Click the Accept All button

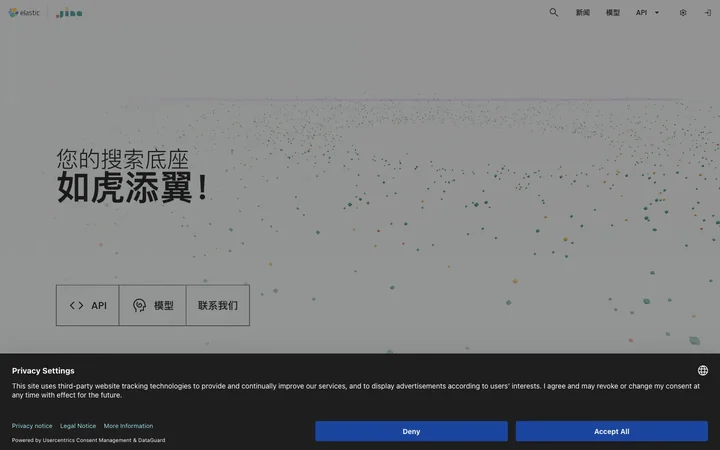(612, 431)
